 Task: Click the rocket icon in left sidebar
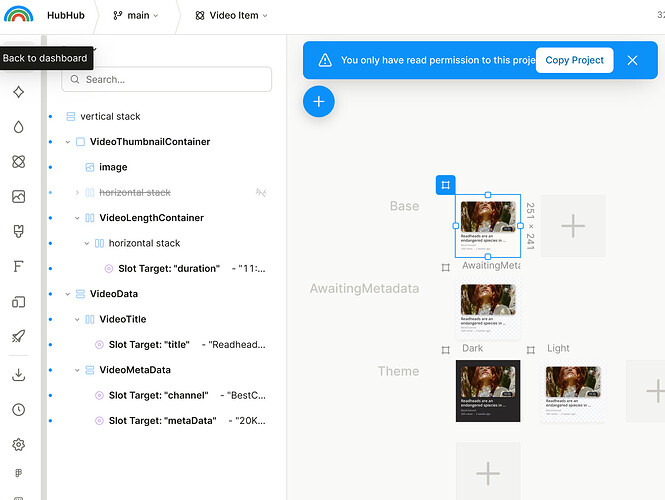coord(18,336)
